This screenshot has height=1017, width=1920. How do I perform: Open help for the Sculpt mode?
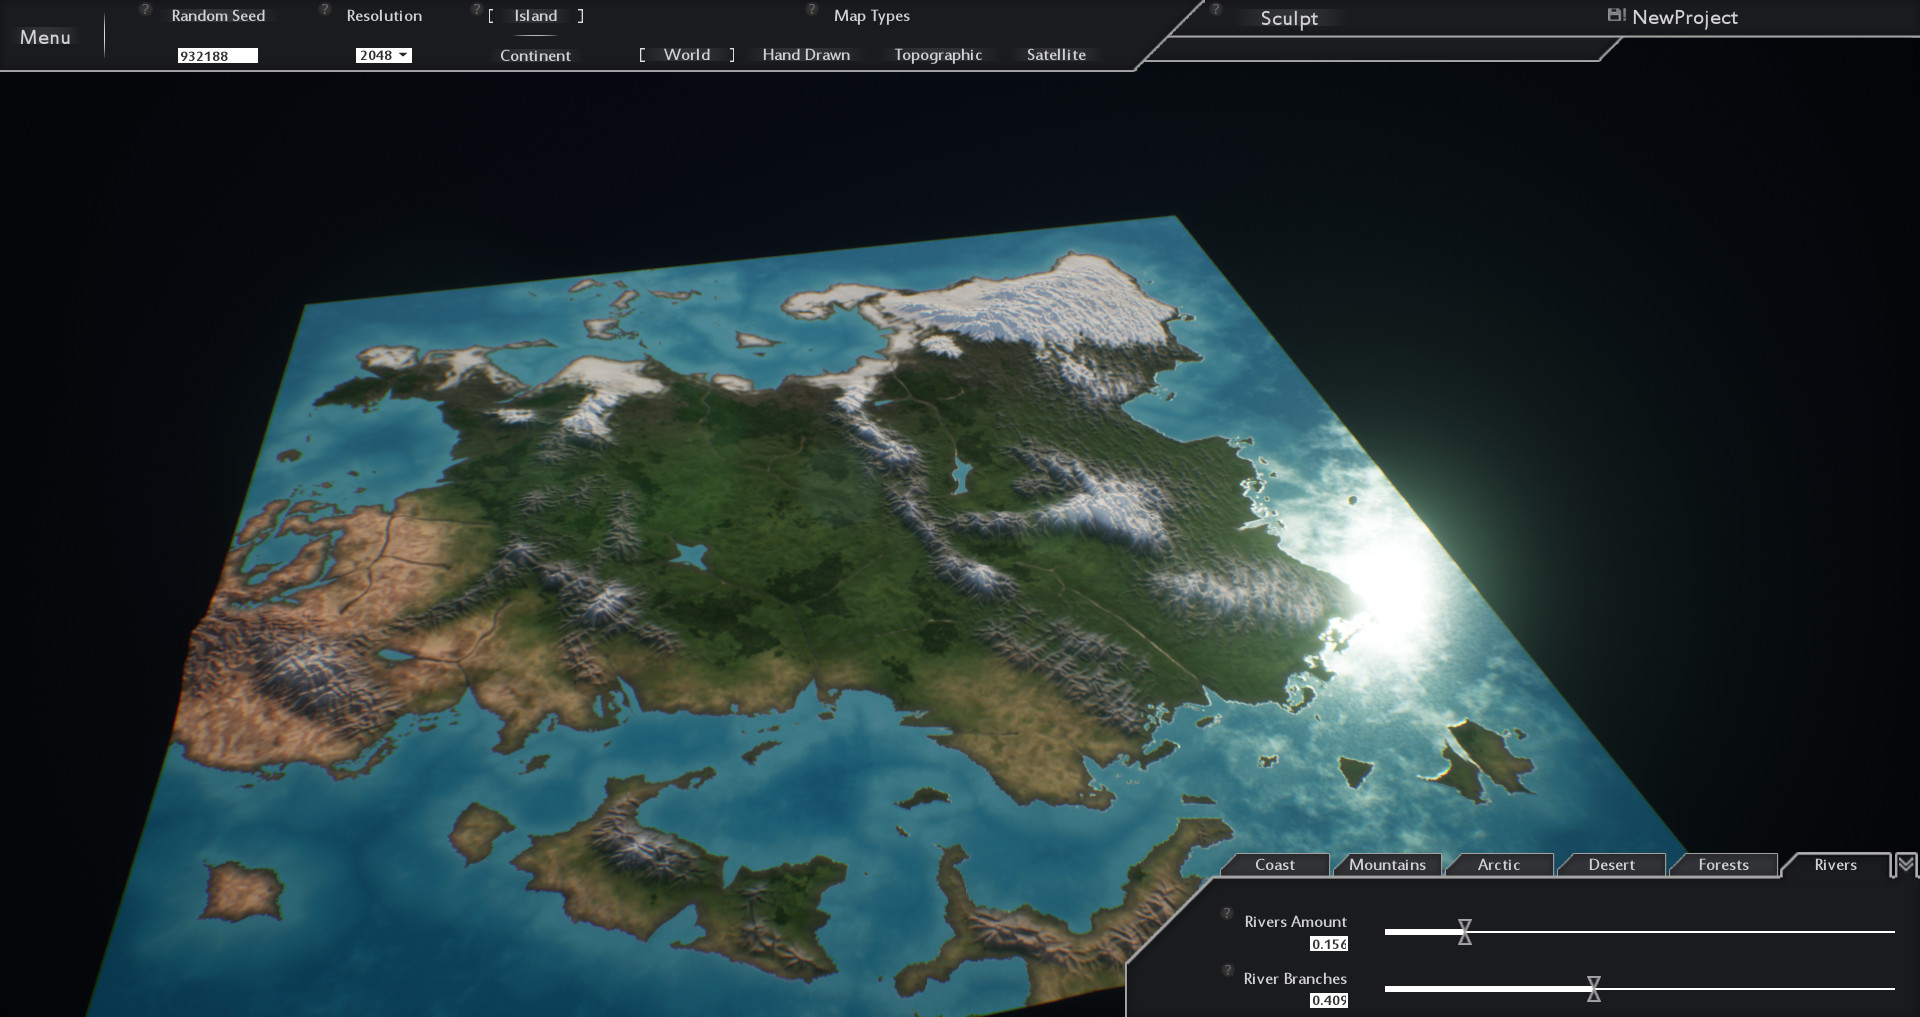tap(1215, 8)
